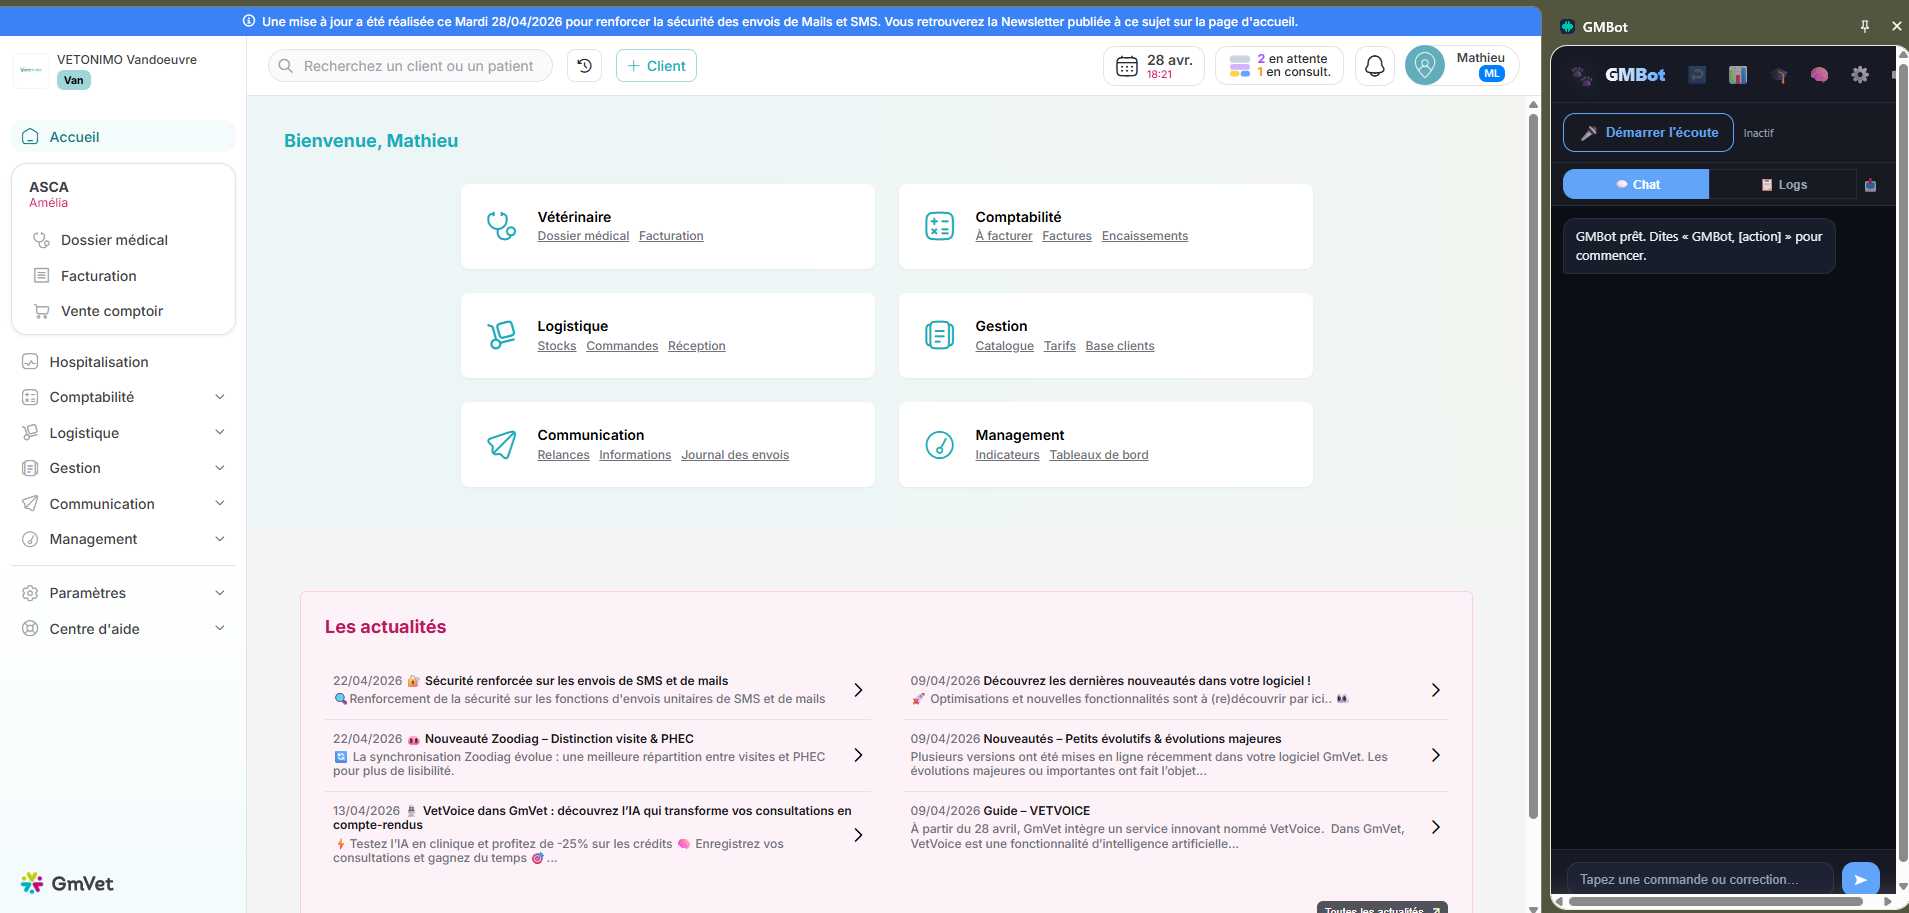Open the Relances link under Communication

click(563, 455)
